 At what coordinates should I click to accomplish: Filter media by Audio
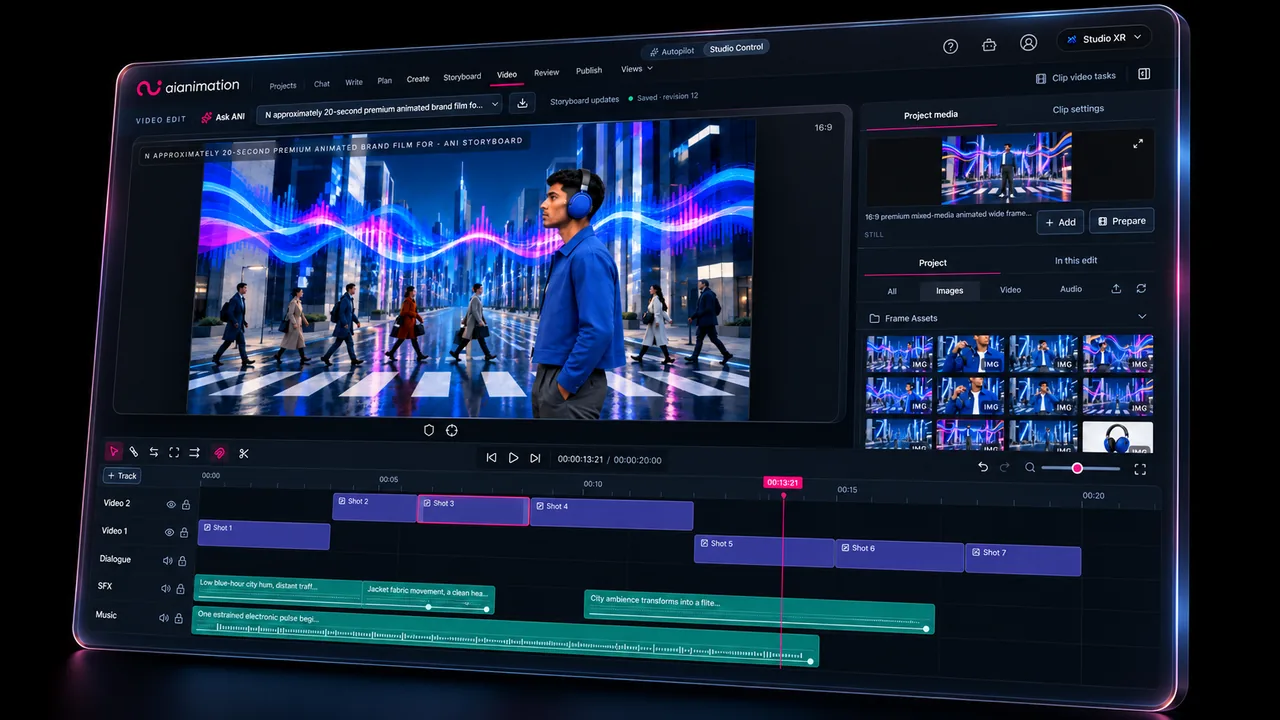[1071, 289]
